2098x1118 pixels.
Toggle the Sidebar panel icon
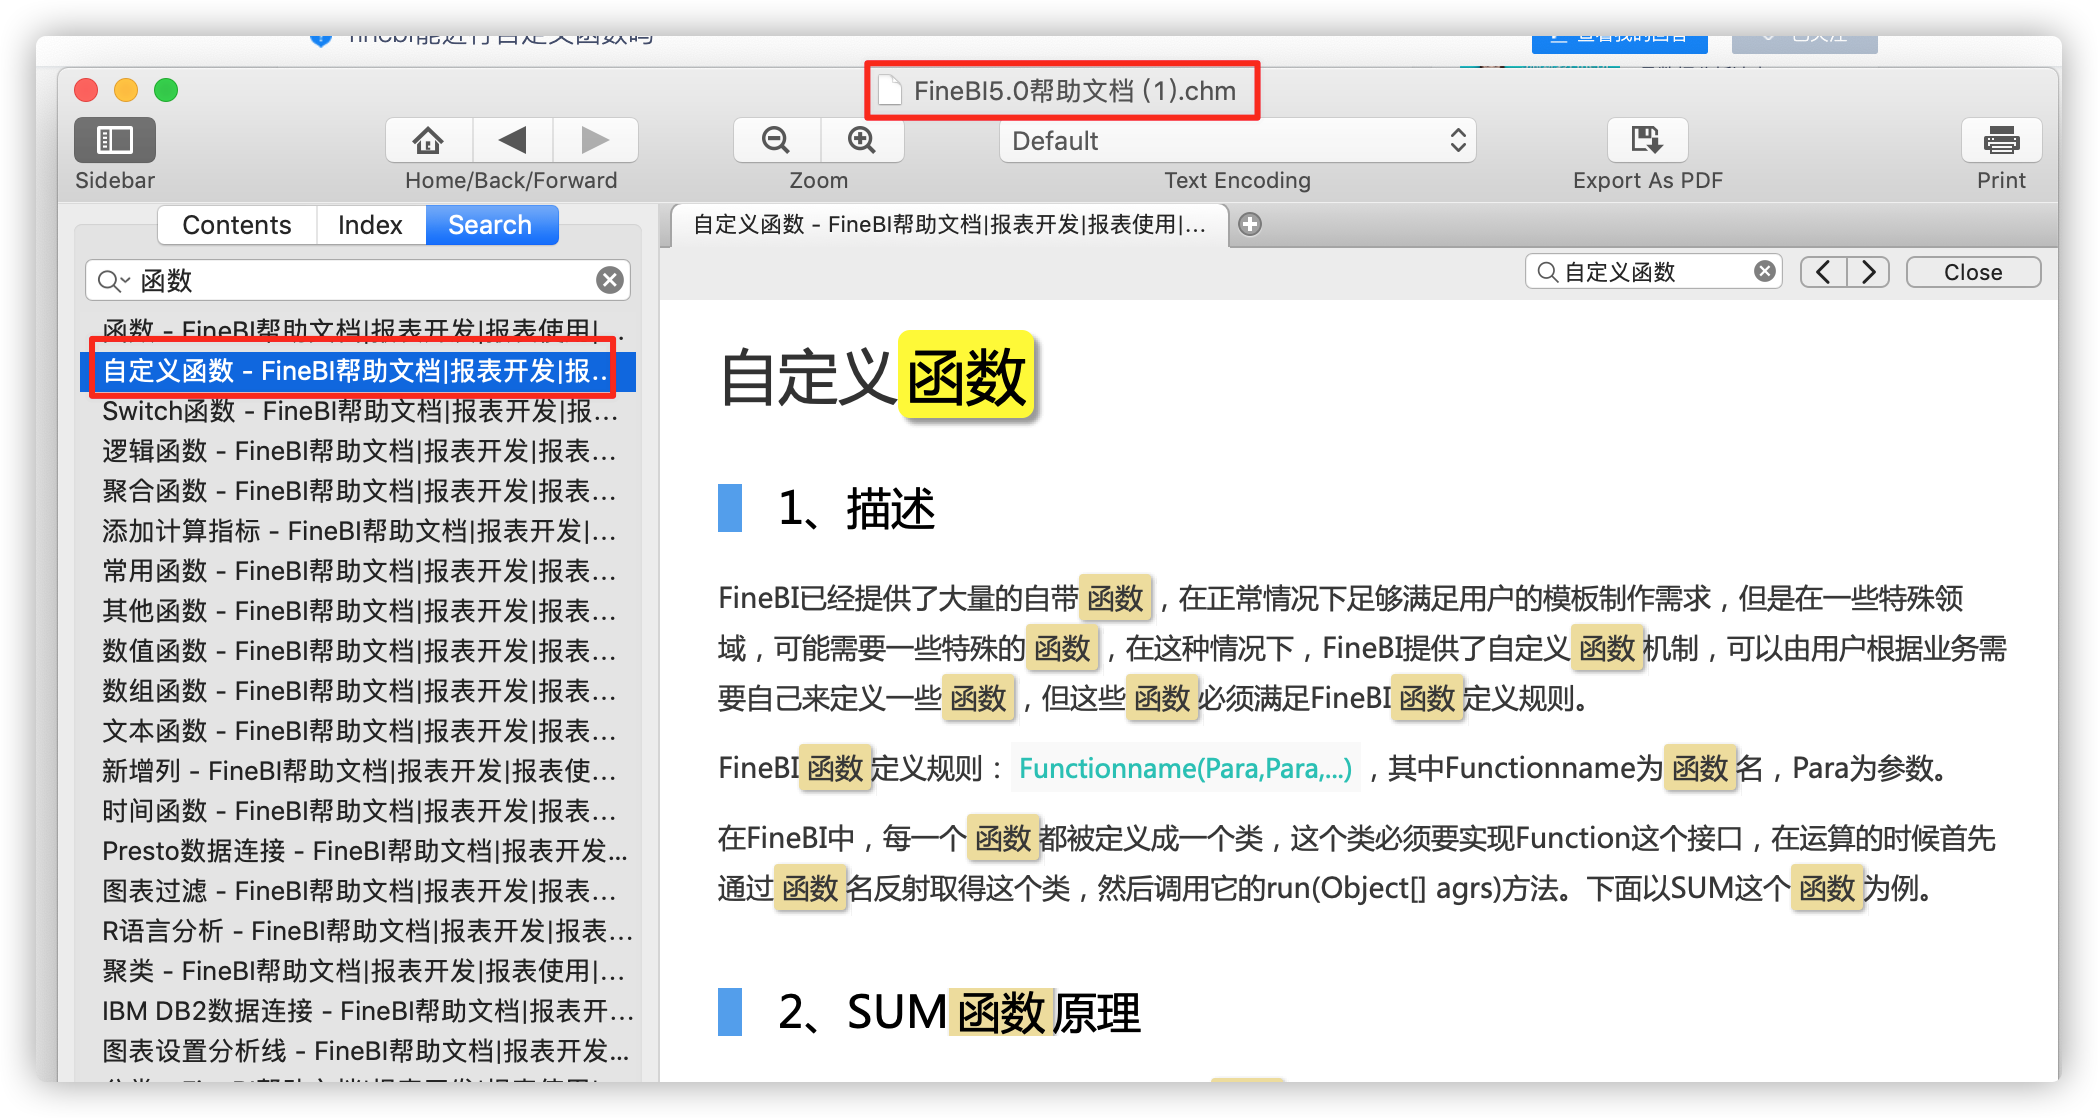coord(114,140)
